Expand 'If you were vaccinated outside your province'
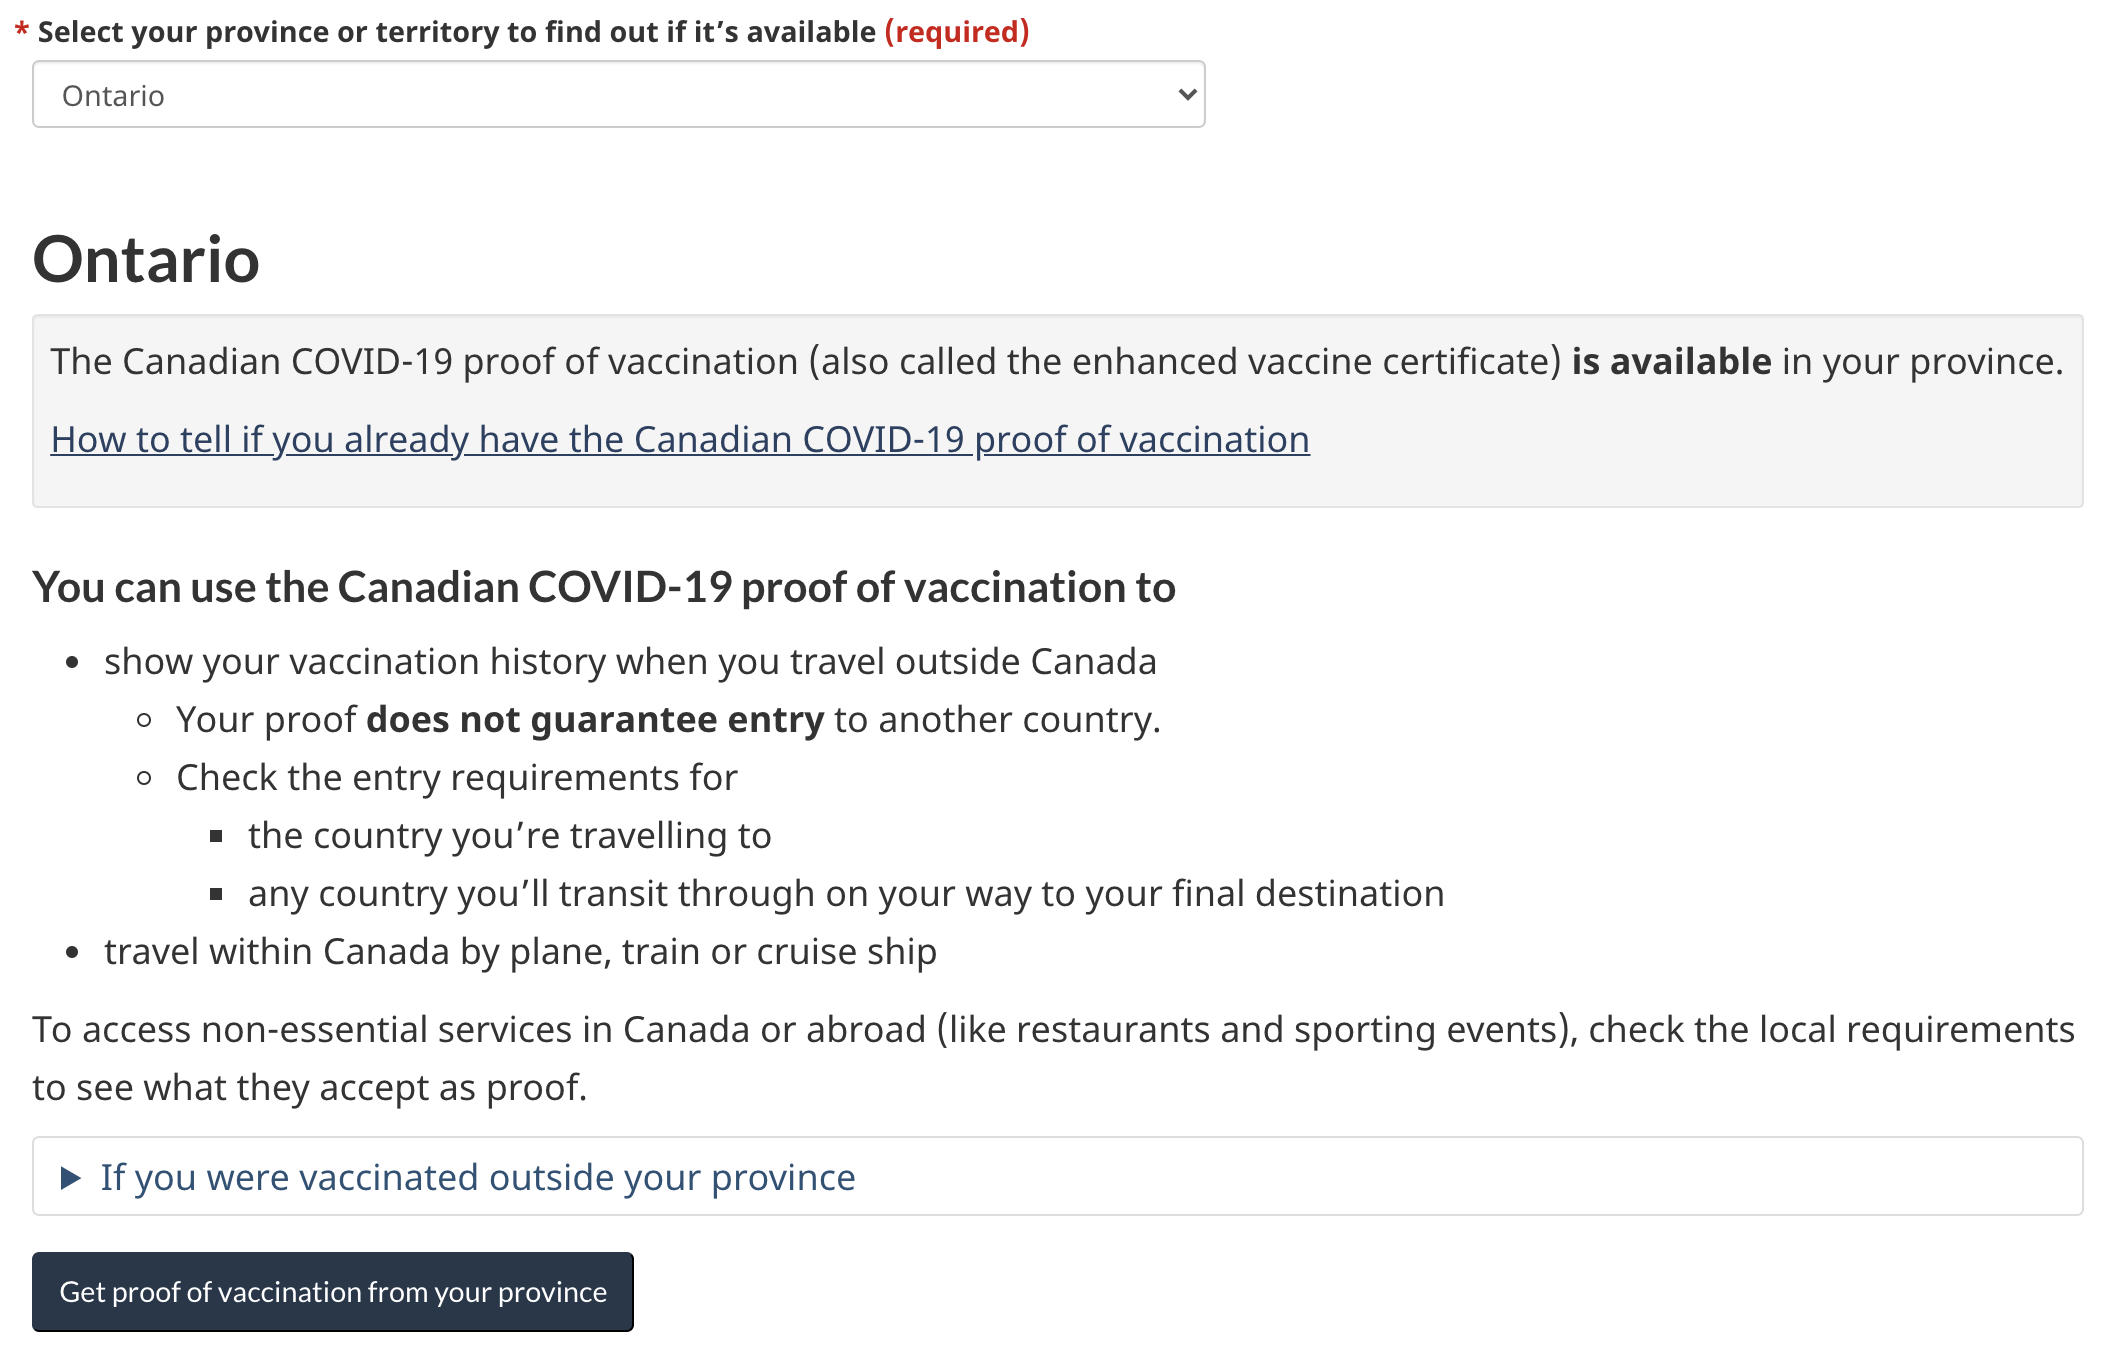Image resolution: width=2104 pixels, height=1348 pixels. (477, 1178)
